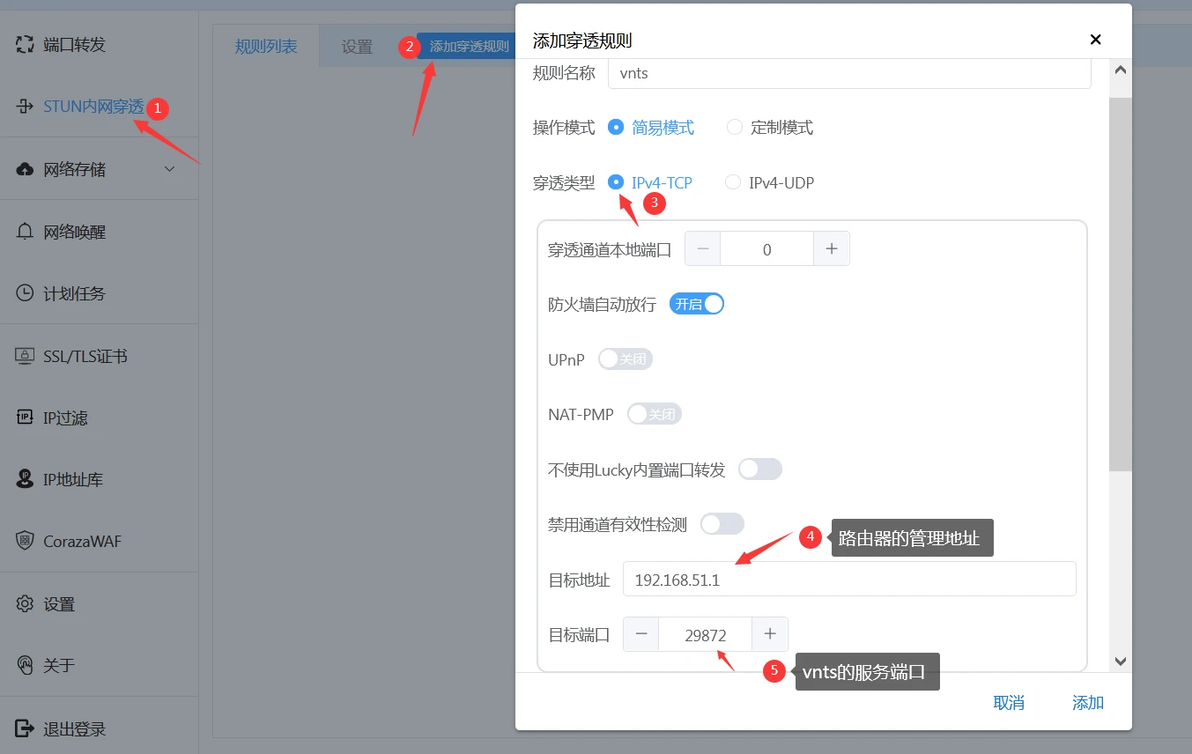Increase 目标端口 with the plus button
1192x754 pixels.
[770, 634]
